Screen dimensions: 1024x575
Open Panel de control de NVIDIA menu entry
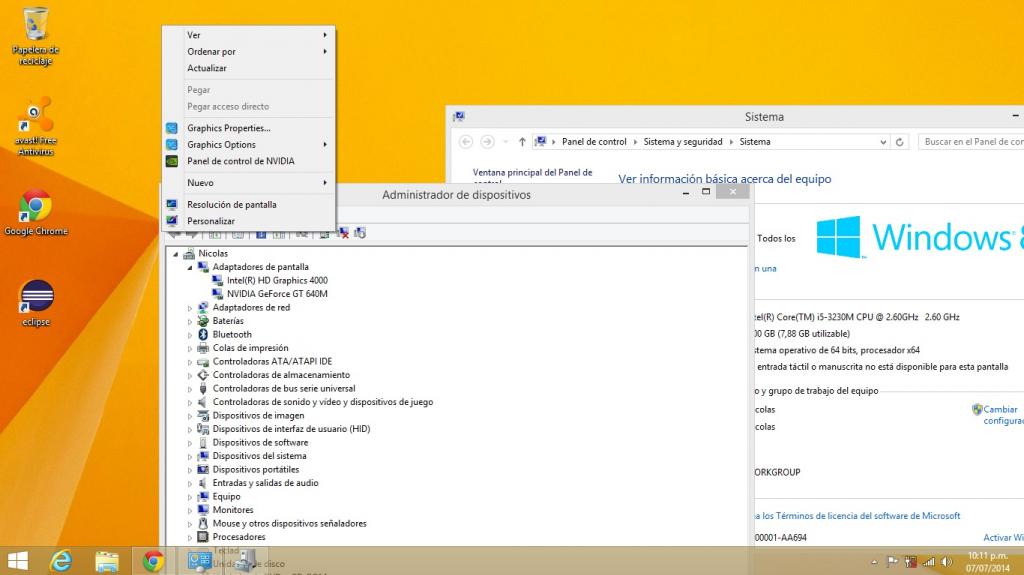click(240, 161)
